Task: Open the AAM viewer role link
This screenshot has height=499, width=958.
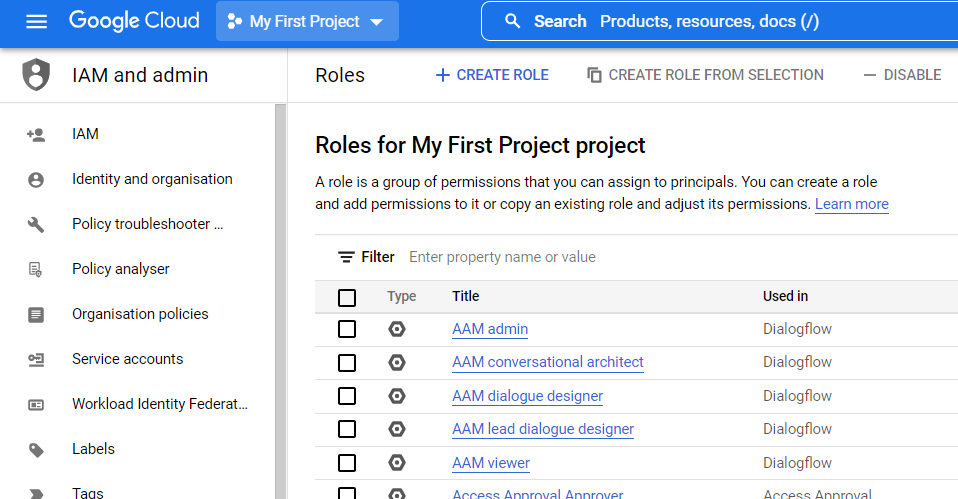Action: click(x=491, y=463)
